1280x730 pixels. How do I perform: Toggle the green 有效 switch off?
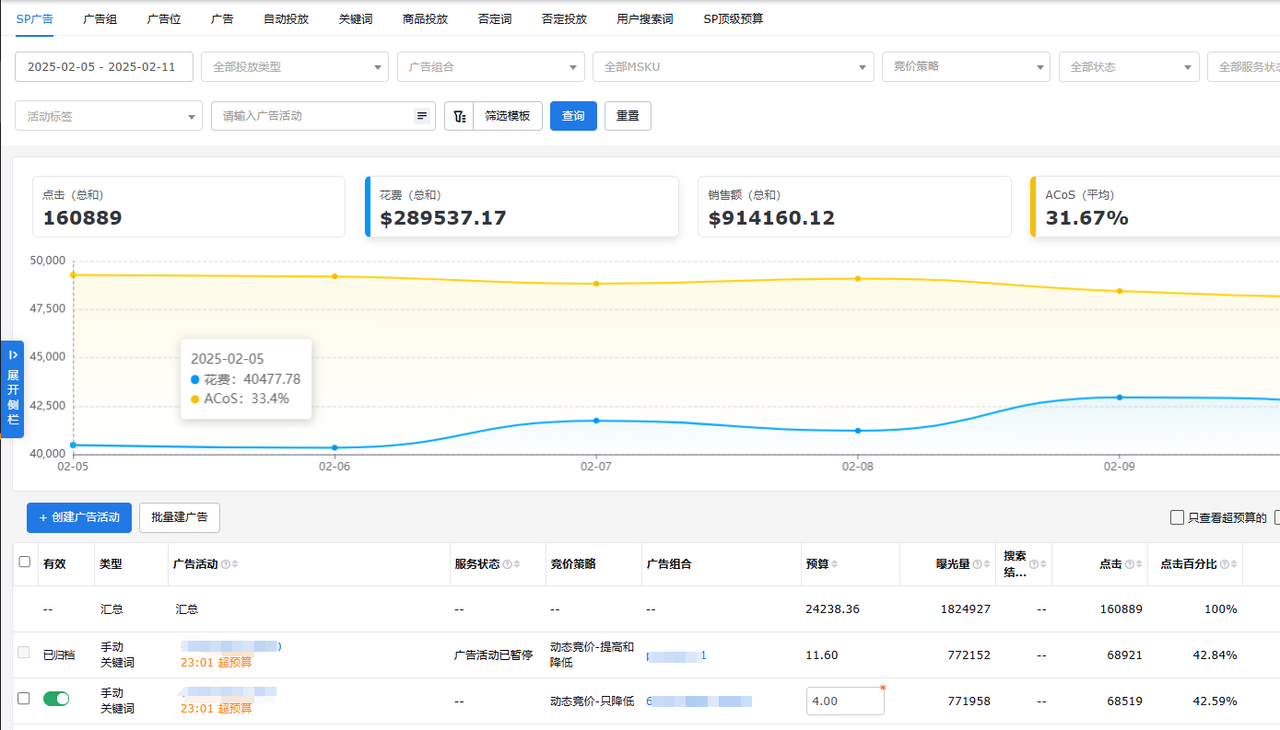point(56,699)
